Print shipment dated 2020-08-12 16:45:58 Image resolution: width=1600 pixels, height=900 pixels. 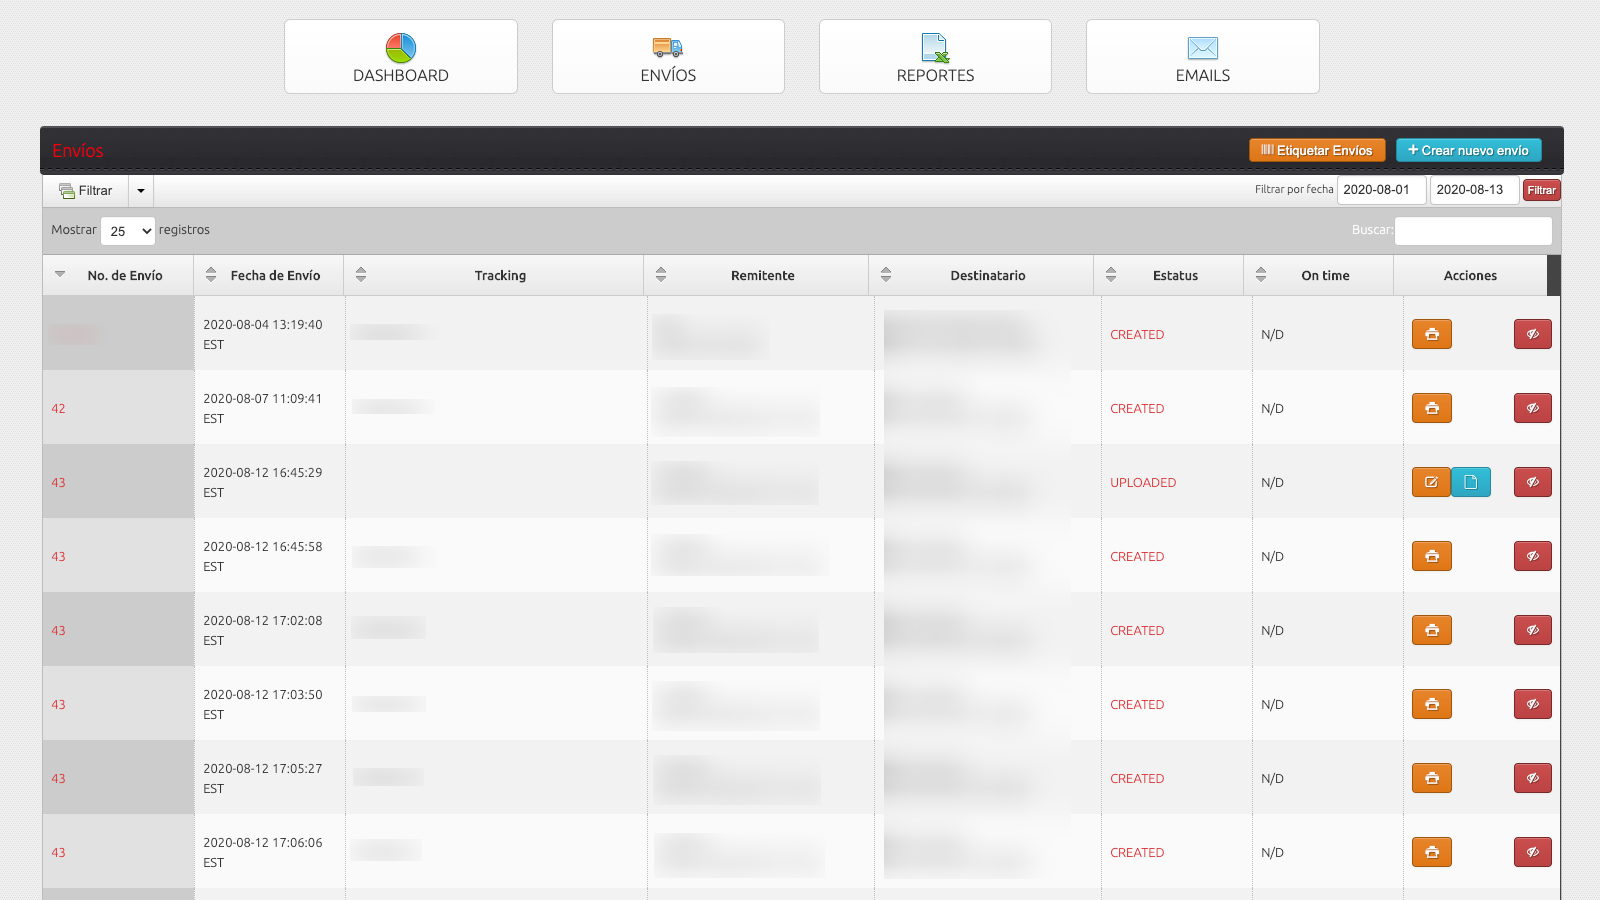[1432, 556]
